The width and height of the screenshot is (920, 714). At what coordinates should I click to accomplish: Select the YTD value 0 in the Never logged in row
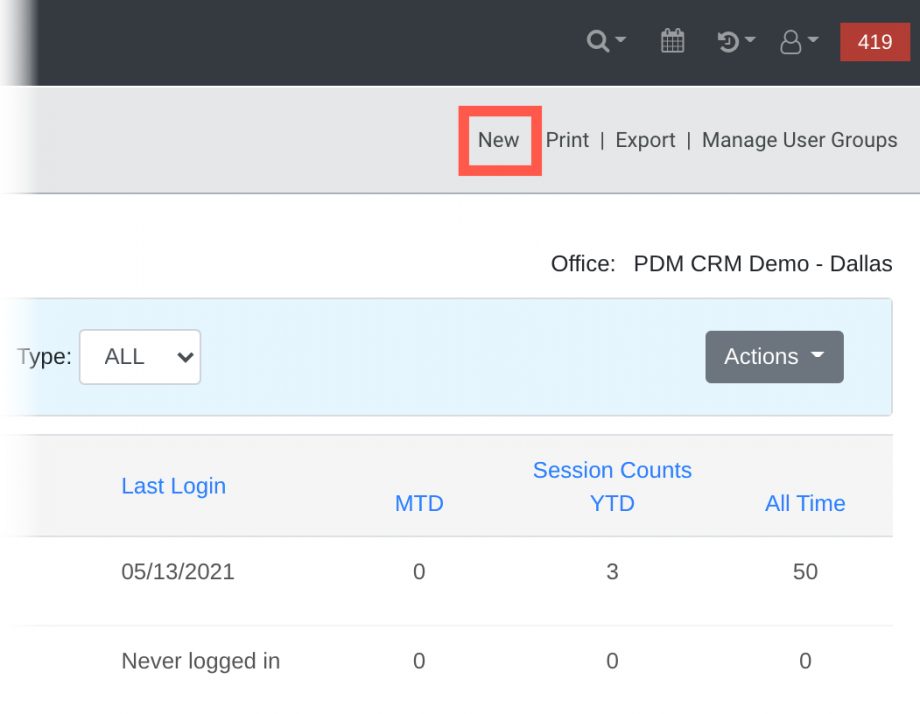[x=612, y=661]
